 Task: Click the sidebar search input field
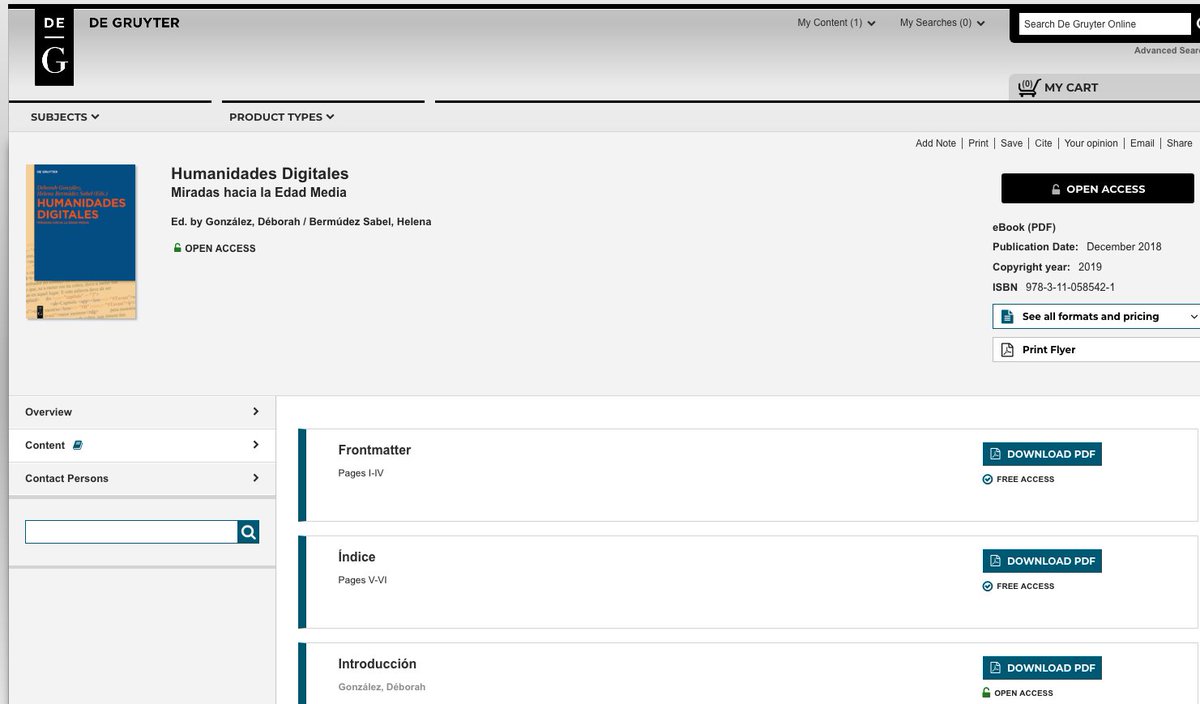tap(131, 532)
